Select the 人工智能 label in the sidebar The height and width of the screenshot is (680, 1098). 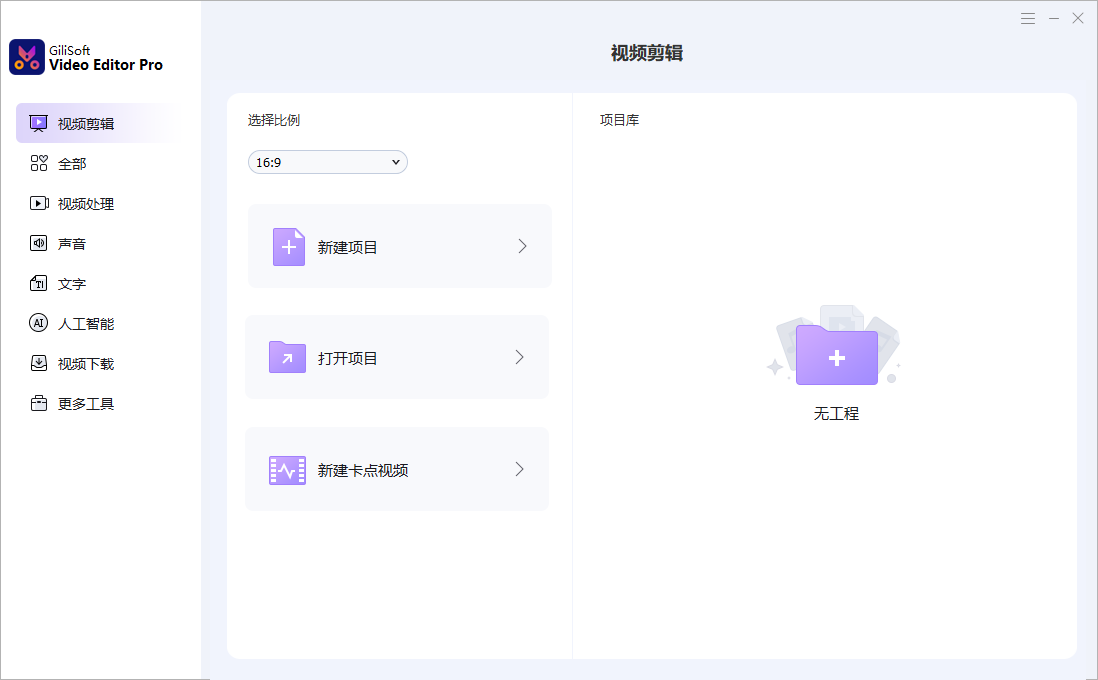tap(86, 324)
